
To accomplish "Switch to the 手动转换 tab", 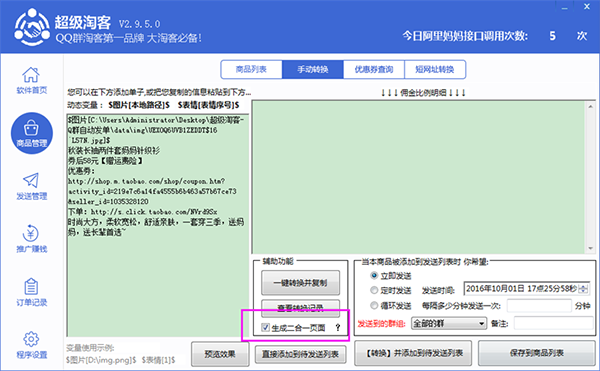I will click(x=313, y=70).
